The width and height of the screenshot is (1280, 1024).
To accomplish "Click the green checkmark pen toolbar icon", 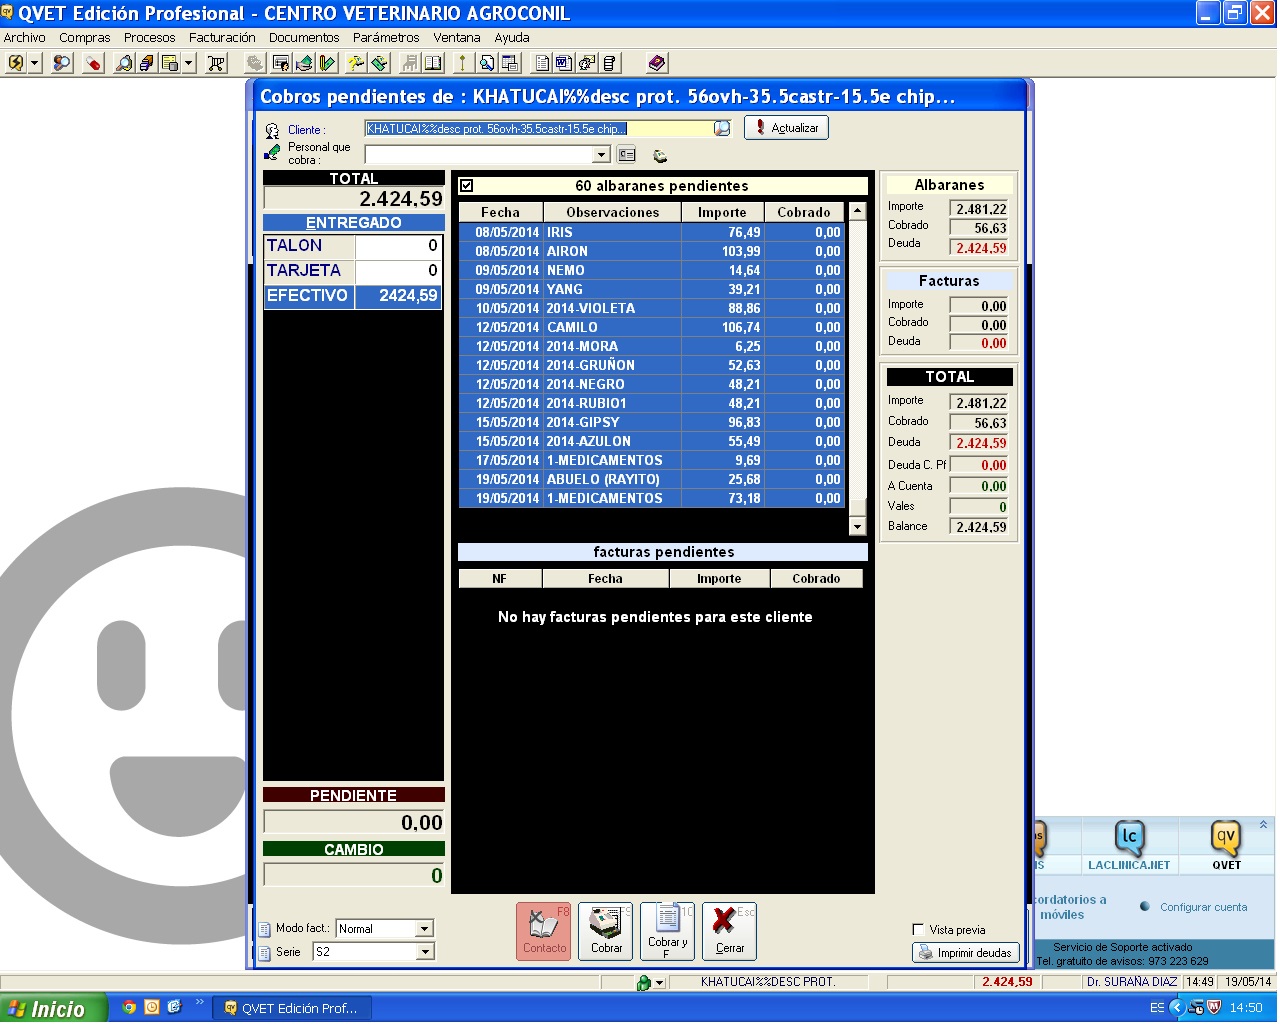I will click(328, 63).
